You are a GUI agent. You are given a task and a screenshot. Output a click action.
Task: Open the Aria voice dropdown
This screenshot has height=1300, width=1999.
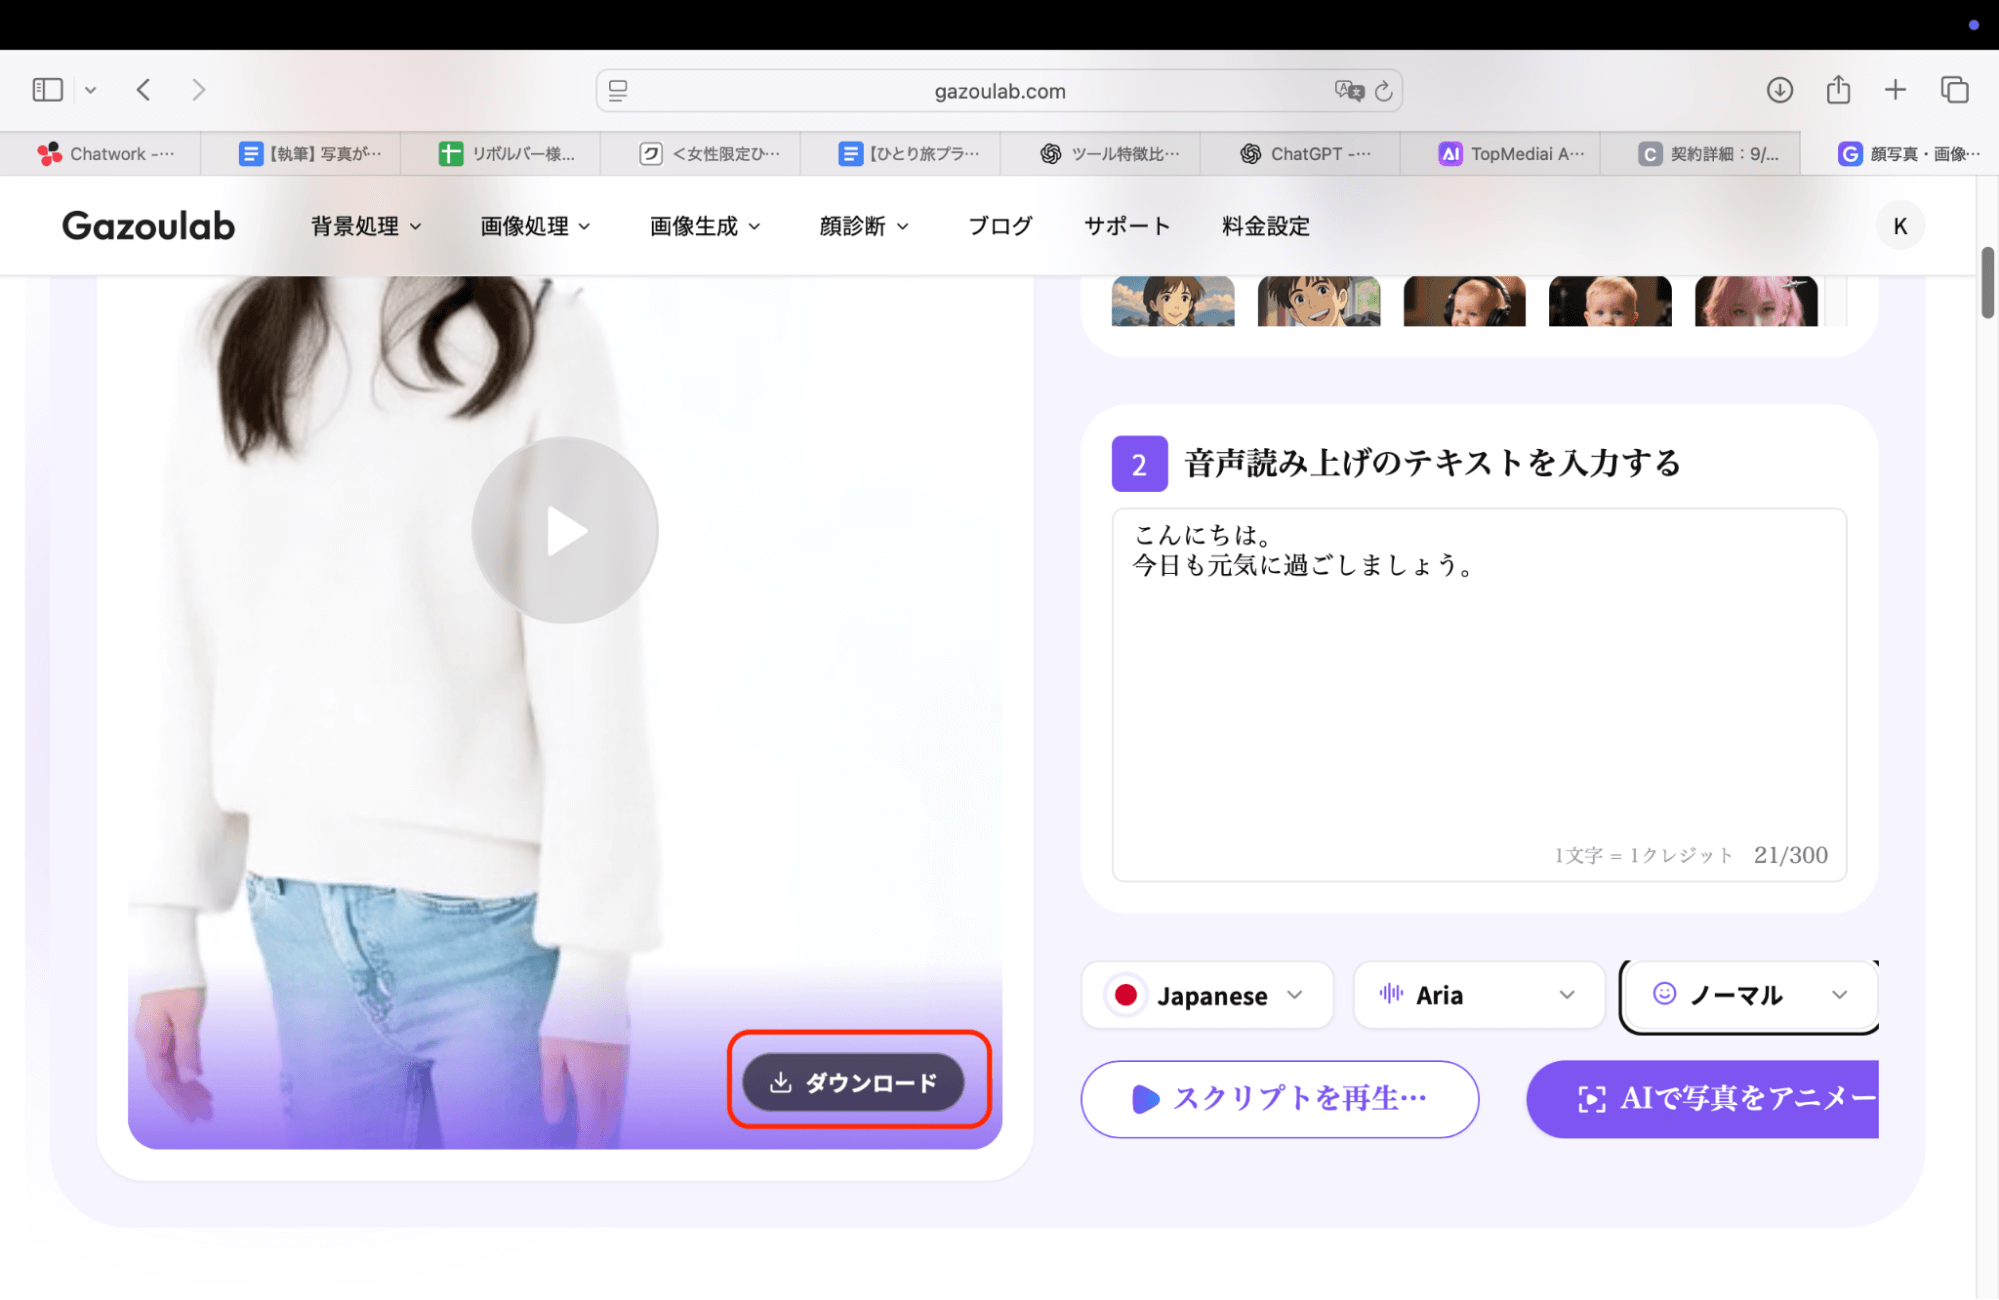point(1478,994)
